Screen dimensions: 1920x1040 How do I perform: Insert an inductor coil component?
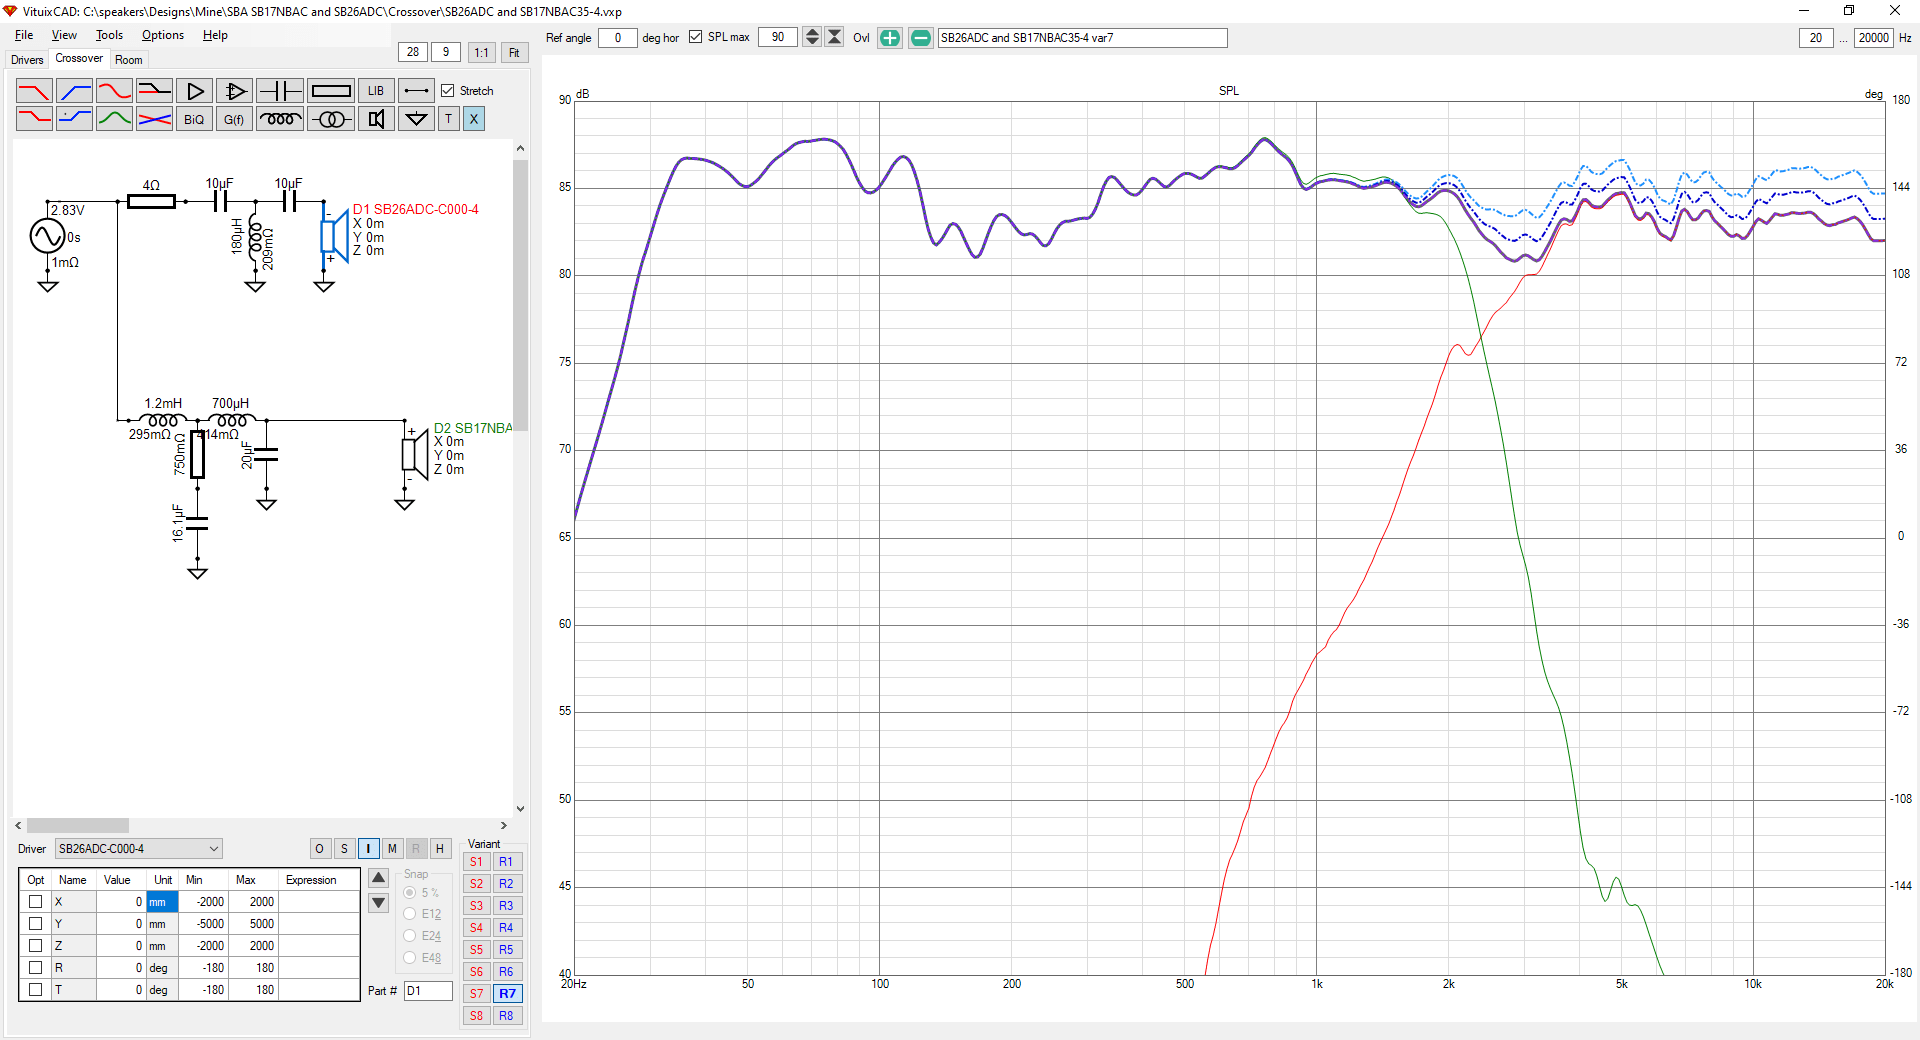coord(280,119)
